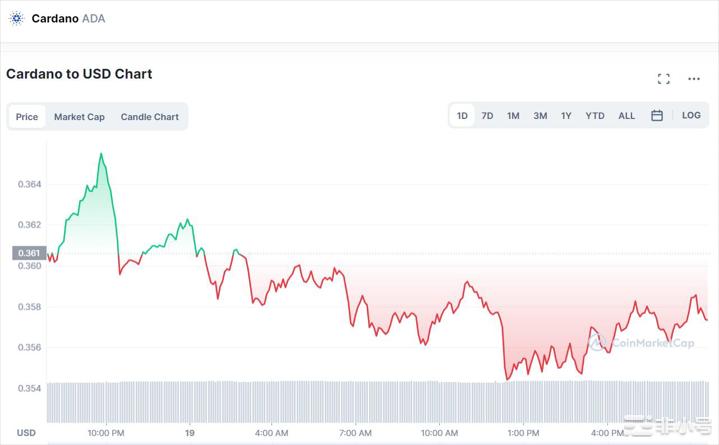Open the calendar date range picker
The width and height of the screenshot is (719, 445).
(657, 116)
